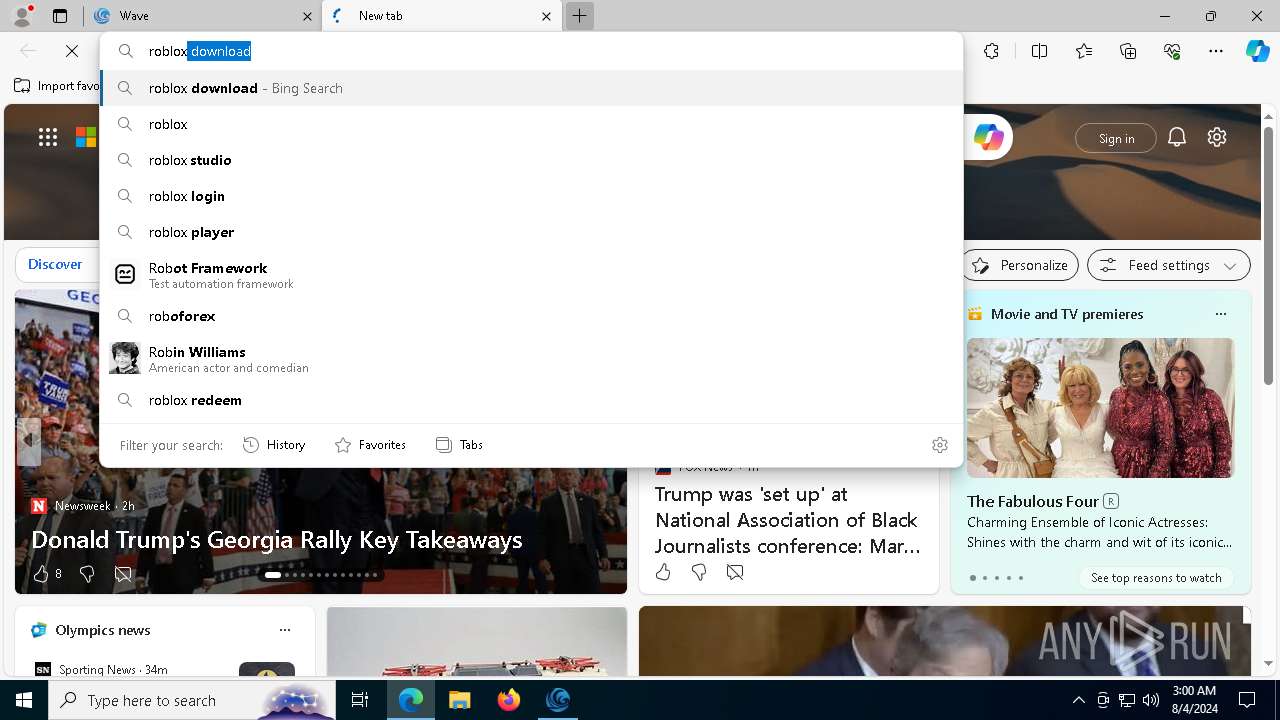Filter search by History
The image size is (1280, 720).
[274, 445]
